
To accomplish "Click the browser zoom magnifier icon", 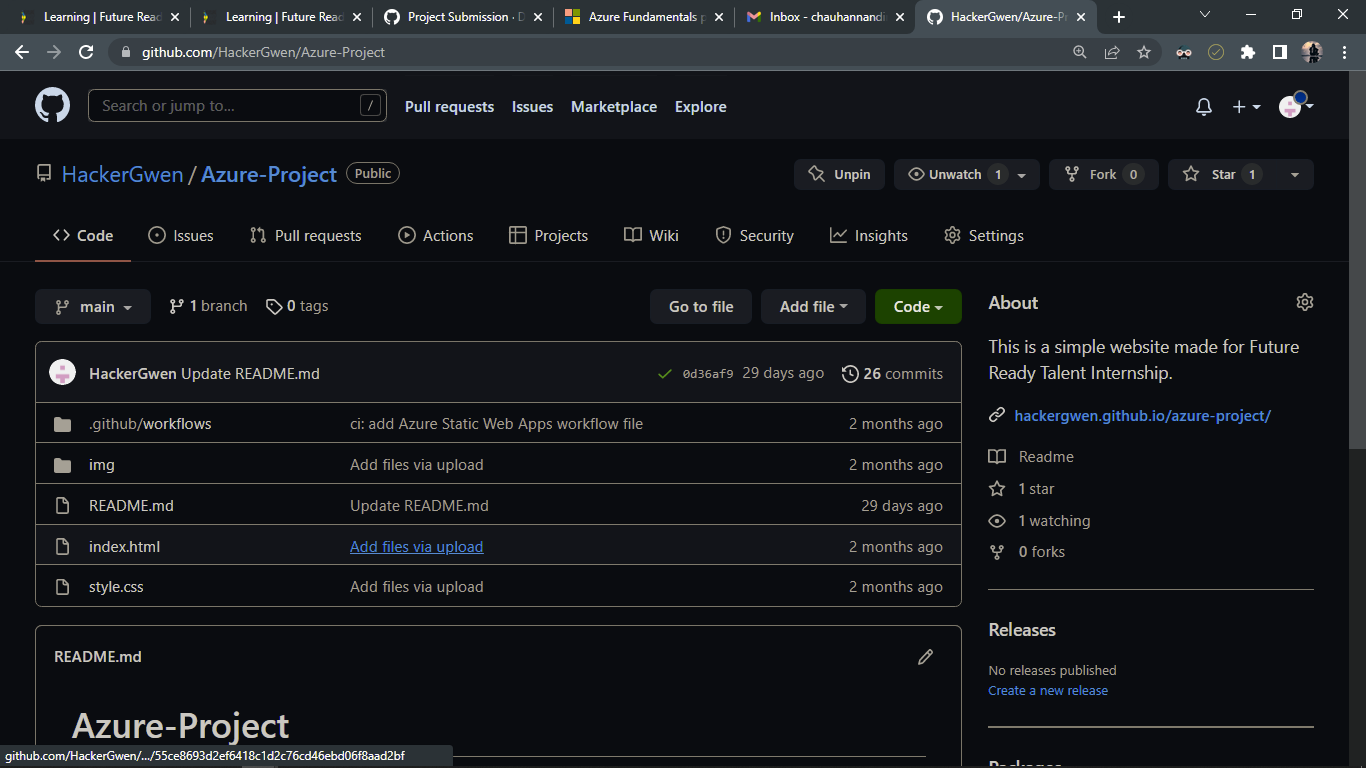I will [1080, 52].
